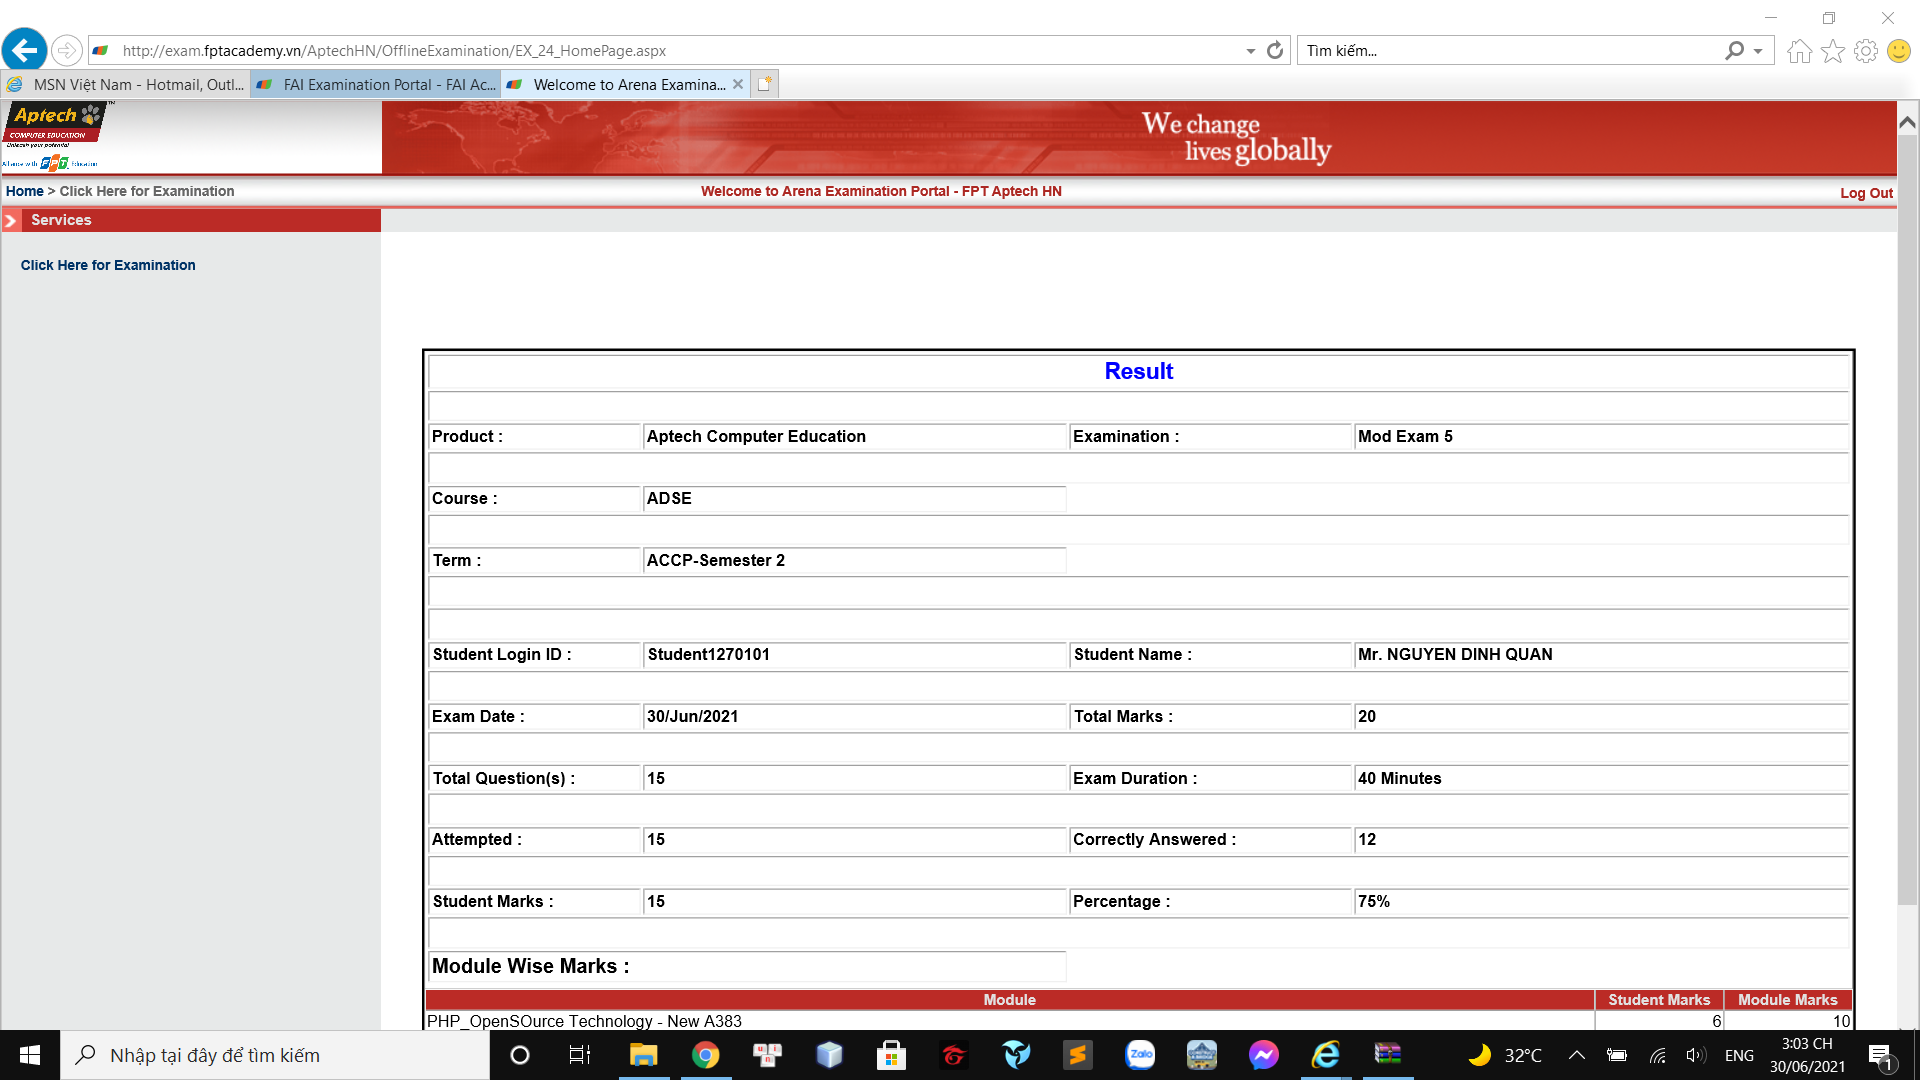This screenshot has width=1920, height=1080.
Task: Click the weather 32°C taskbar widget
Action: click(1505, 1055)
